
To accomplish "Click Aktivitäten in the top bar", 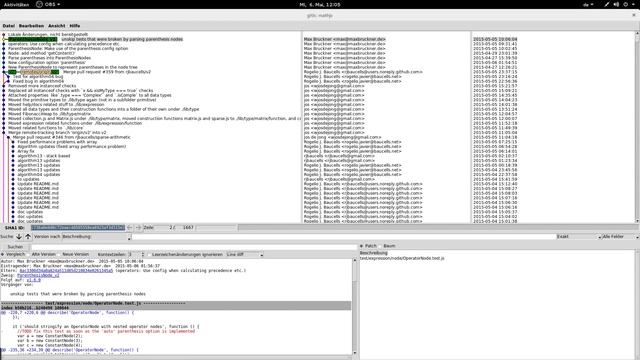I will [16, 4].
